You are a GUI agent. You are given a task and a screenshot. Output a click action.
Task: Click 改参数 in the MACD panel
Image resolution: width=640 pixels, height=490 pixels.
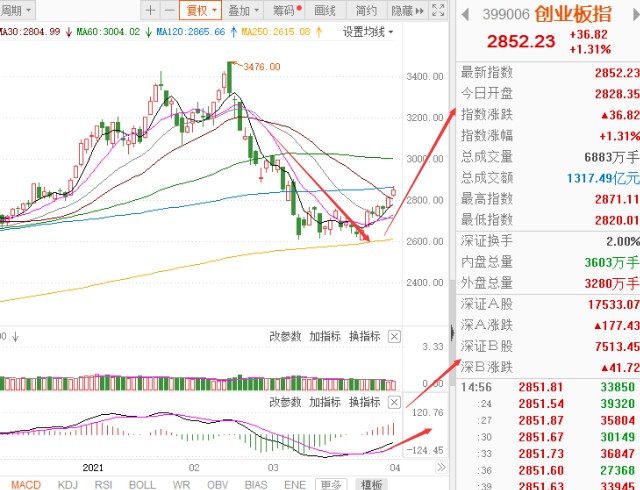[285, 402]
